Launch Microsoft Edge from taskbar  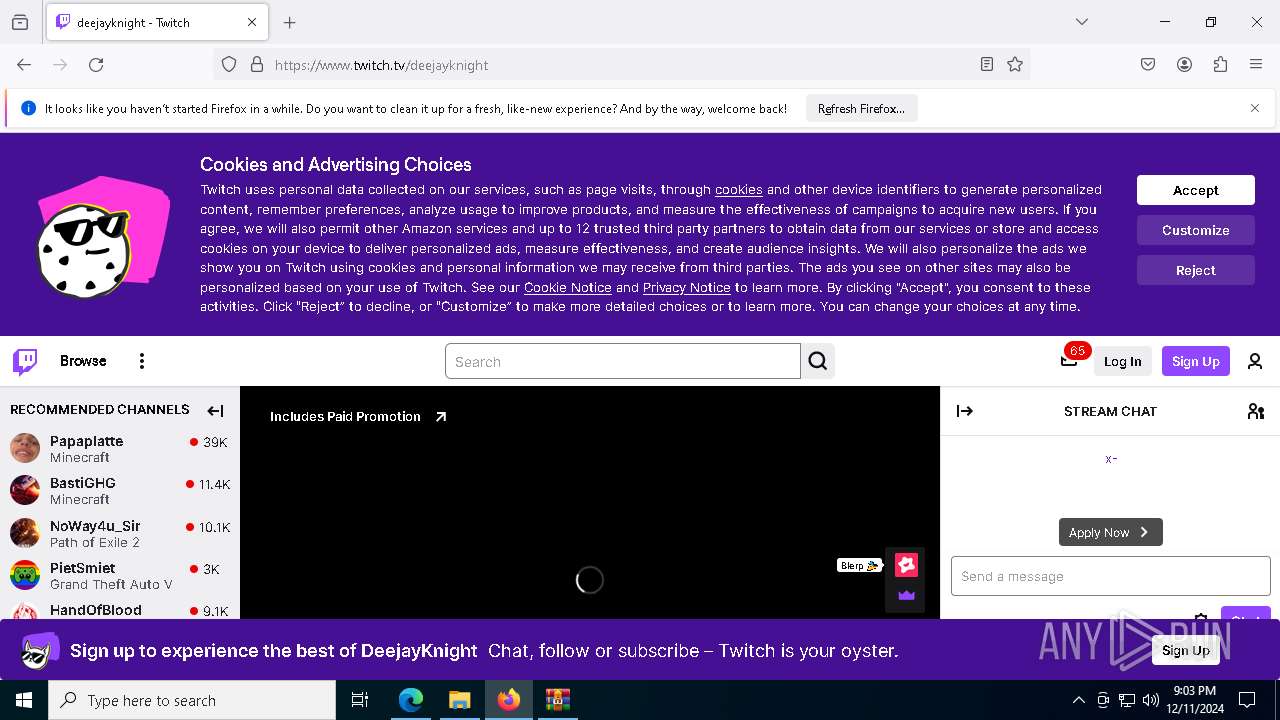click(x=411, y=700)
